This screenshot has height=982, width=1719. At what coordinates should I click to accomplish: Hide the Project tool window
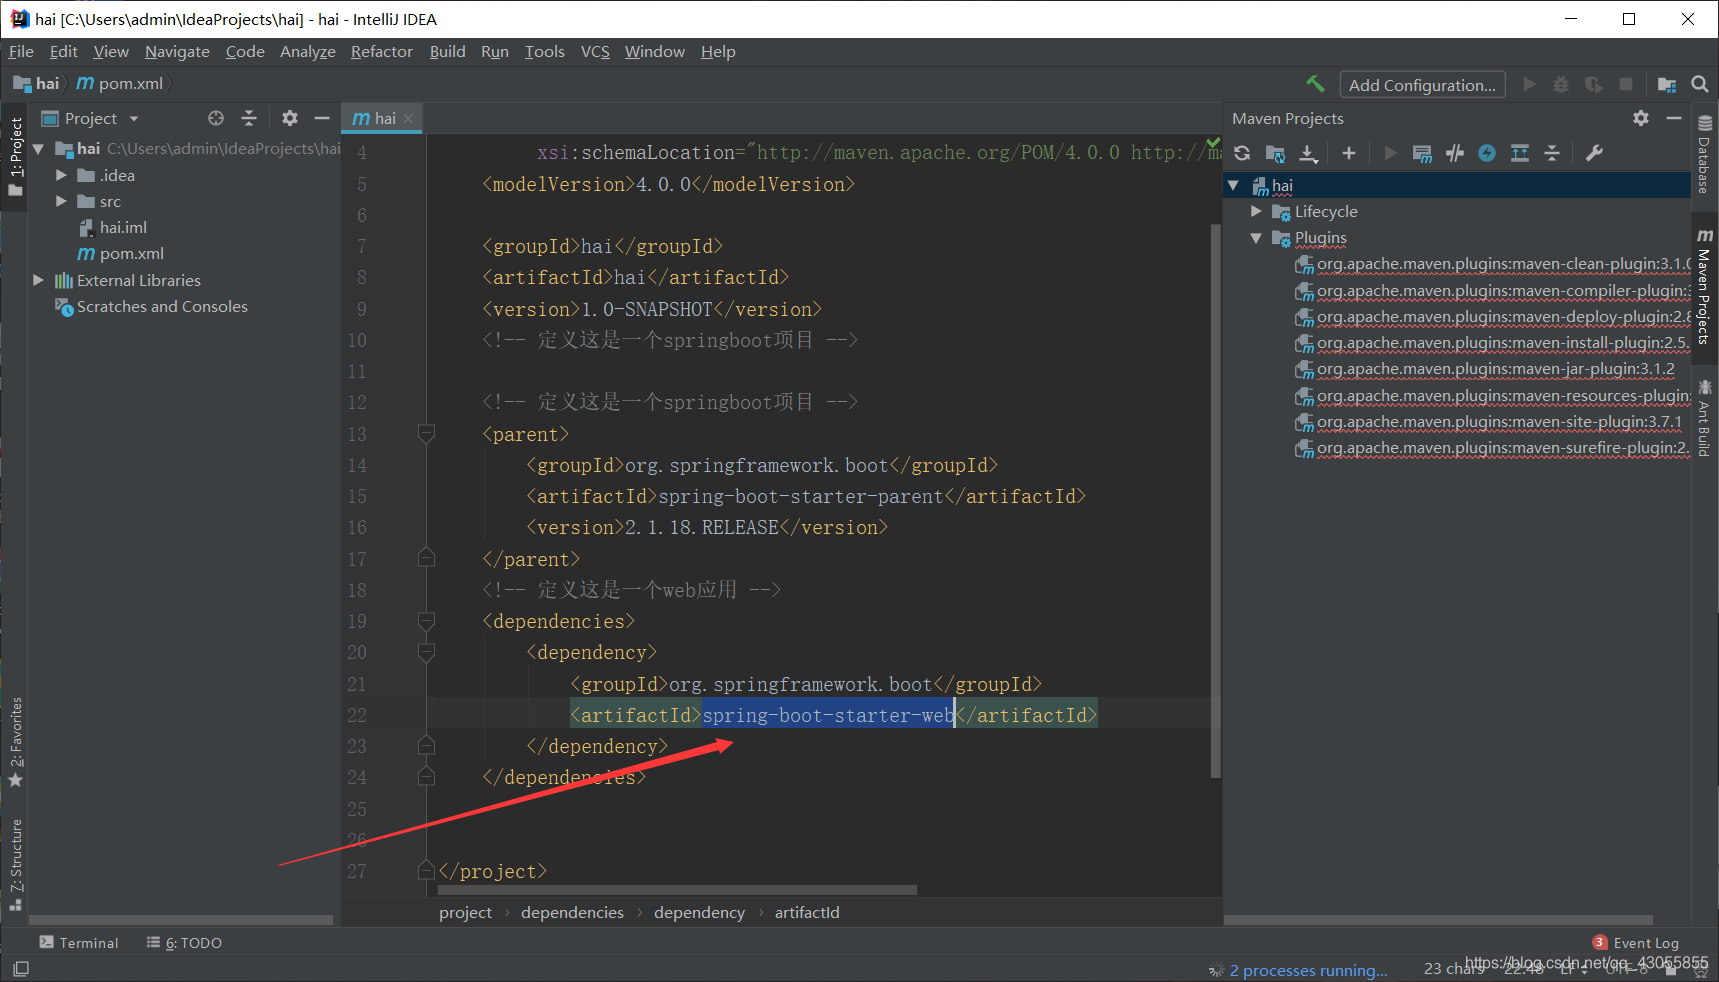(322, 118)
